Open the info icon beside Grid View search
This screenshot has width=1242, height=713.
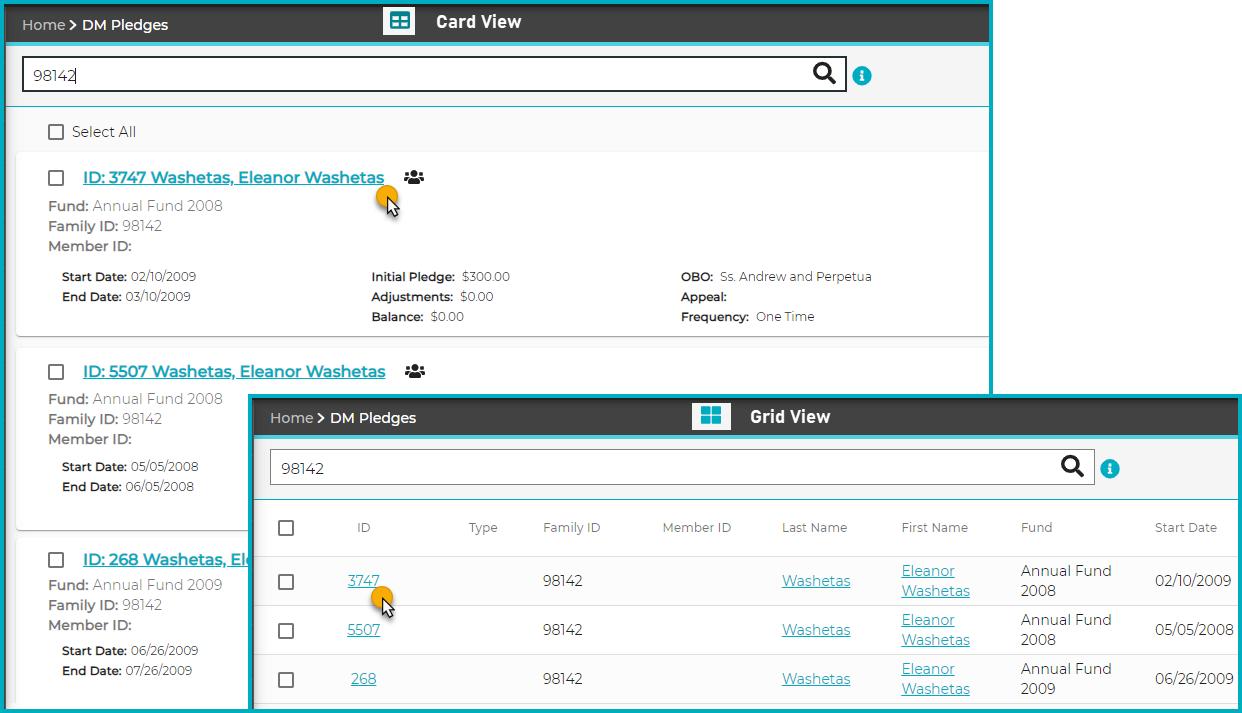point(1110,468)
